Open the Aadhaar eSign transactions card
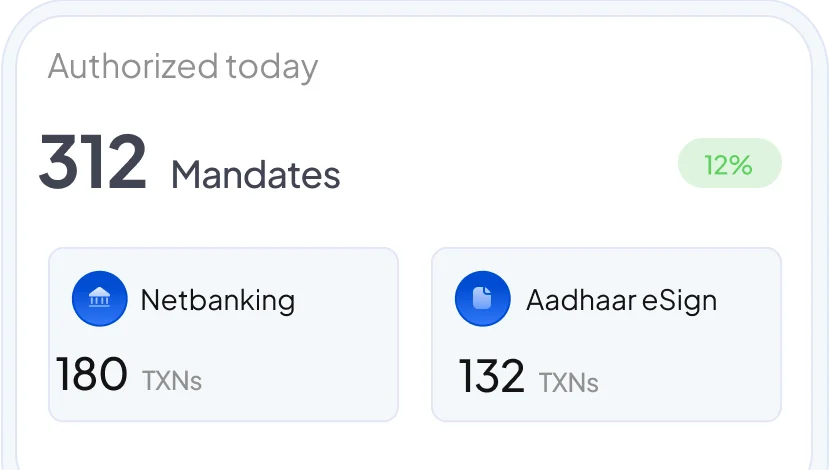Screen dimensions: 830x470 pyautogui.click(x=606, y=335)
